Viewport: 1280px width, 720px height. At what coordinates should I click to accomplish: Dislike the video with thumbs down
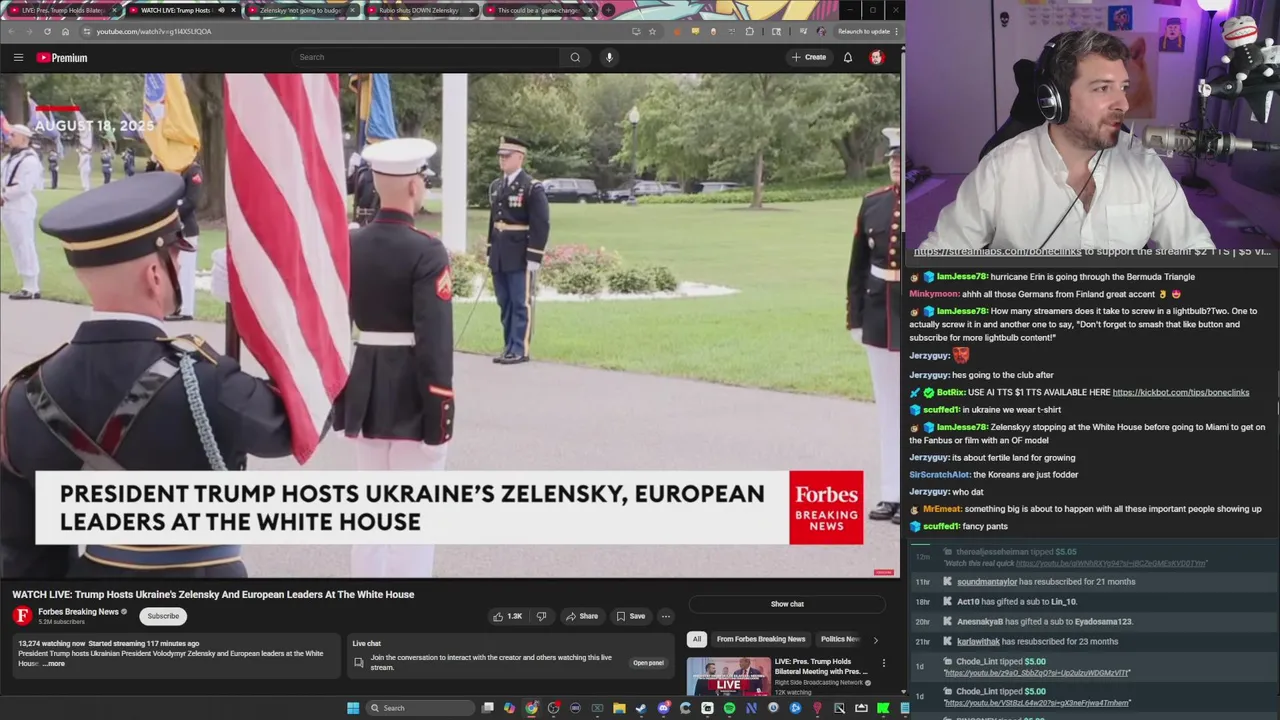pyautogui.click(x=542, y=616)
